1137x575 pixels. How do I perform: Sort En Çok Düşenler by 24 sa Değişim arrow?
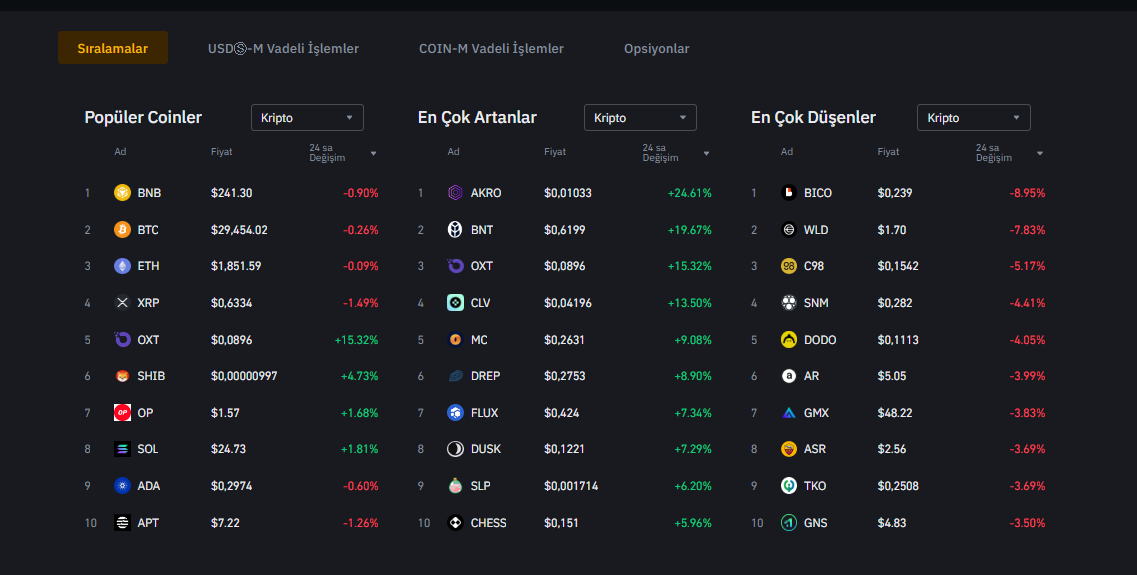coord(1040,153)
